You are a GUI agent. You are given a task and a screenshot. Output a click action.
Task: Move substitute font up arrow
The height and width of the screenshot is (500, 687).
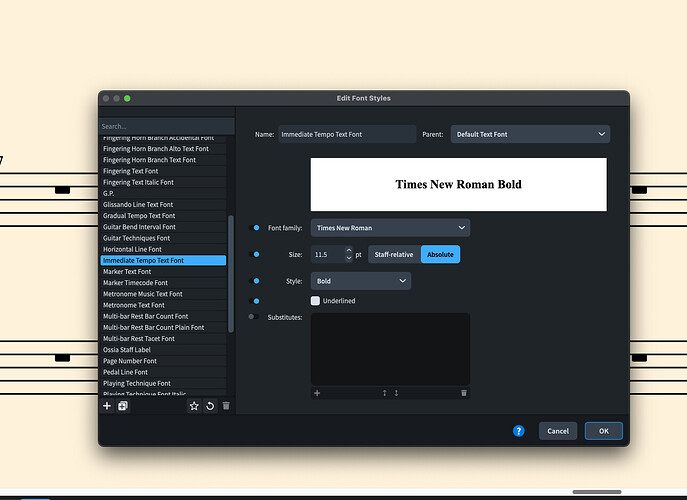click(384, 393)
